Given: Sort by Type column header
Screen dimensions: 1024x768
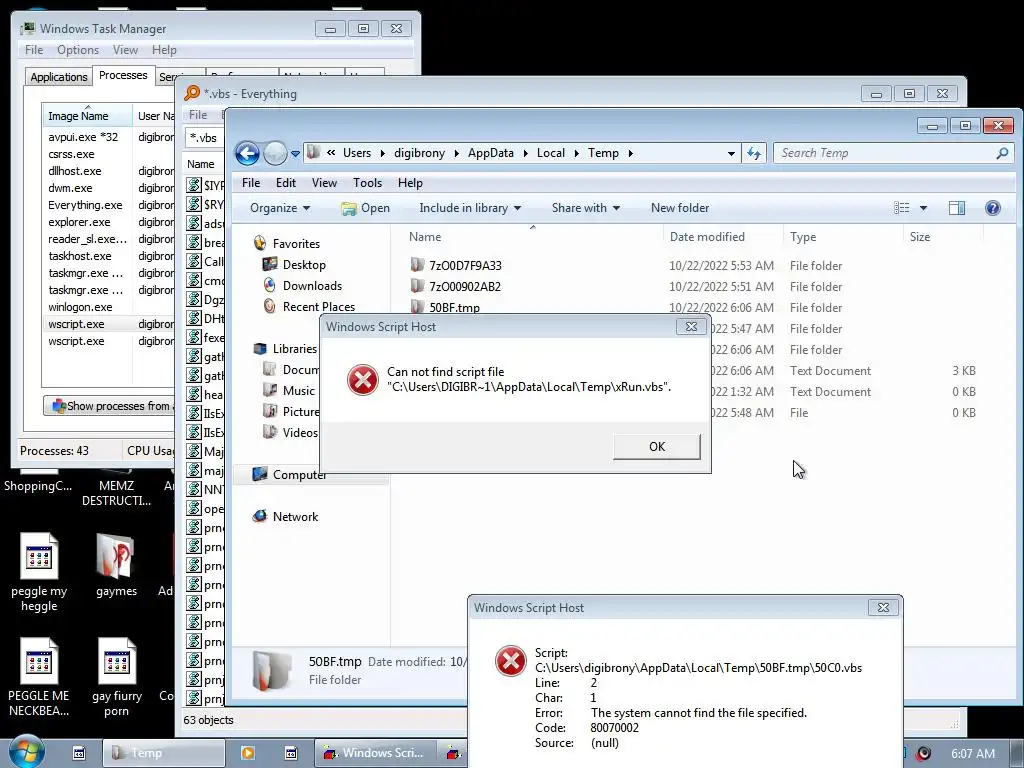Looking at the screenshot, I should click(803, 236).
